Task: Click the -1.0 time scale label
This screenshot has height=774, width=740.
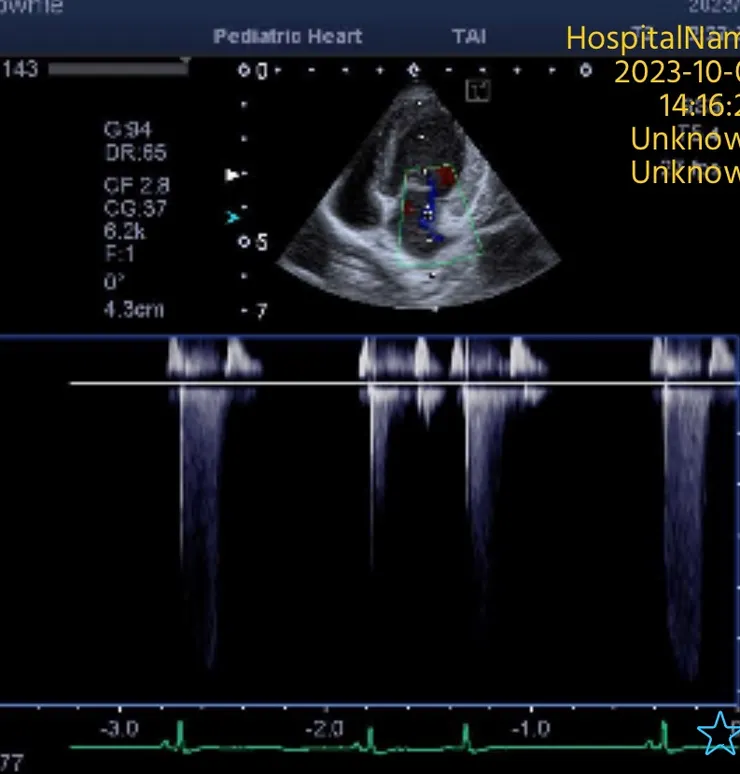Action: coord(530,729)
